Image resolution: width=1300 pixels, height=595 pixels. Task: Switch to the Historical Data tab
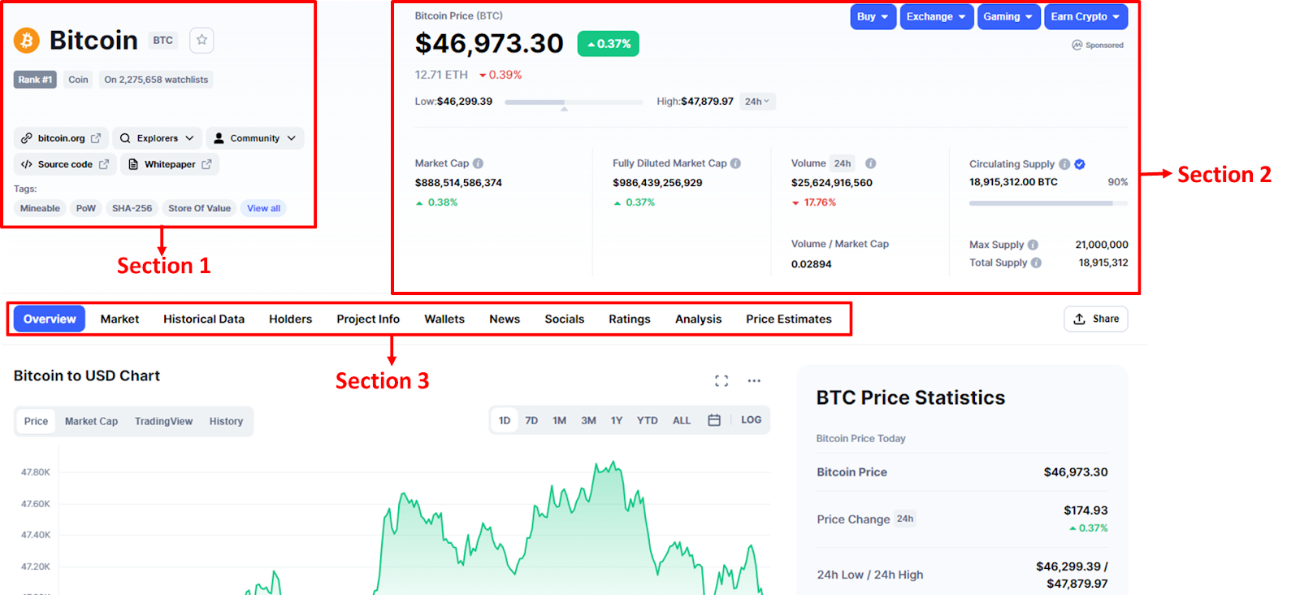[204, 319]
